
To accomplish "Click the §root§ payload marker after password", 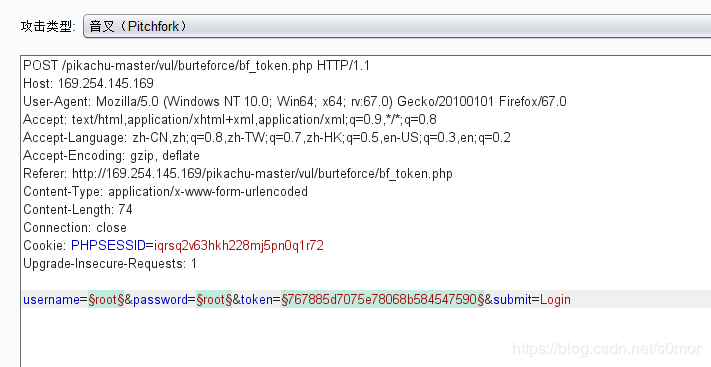I will [214, 299].
